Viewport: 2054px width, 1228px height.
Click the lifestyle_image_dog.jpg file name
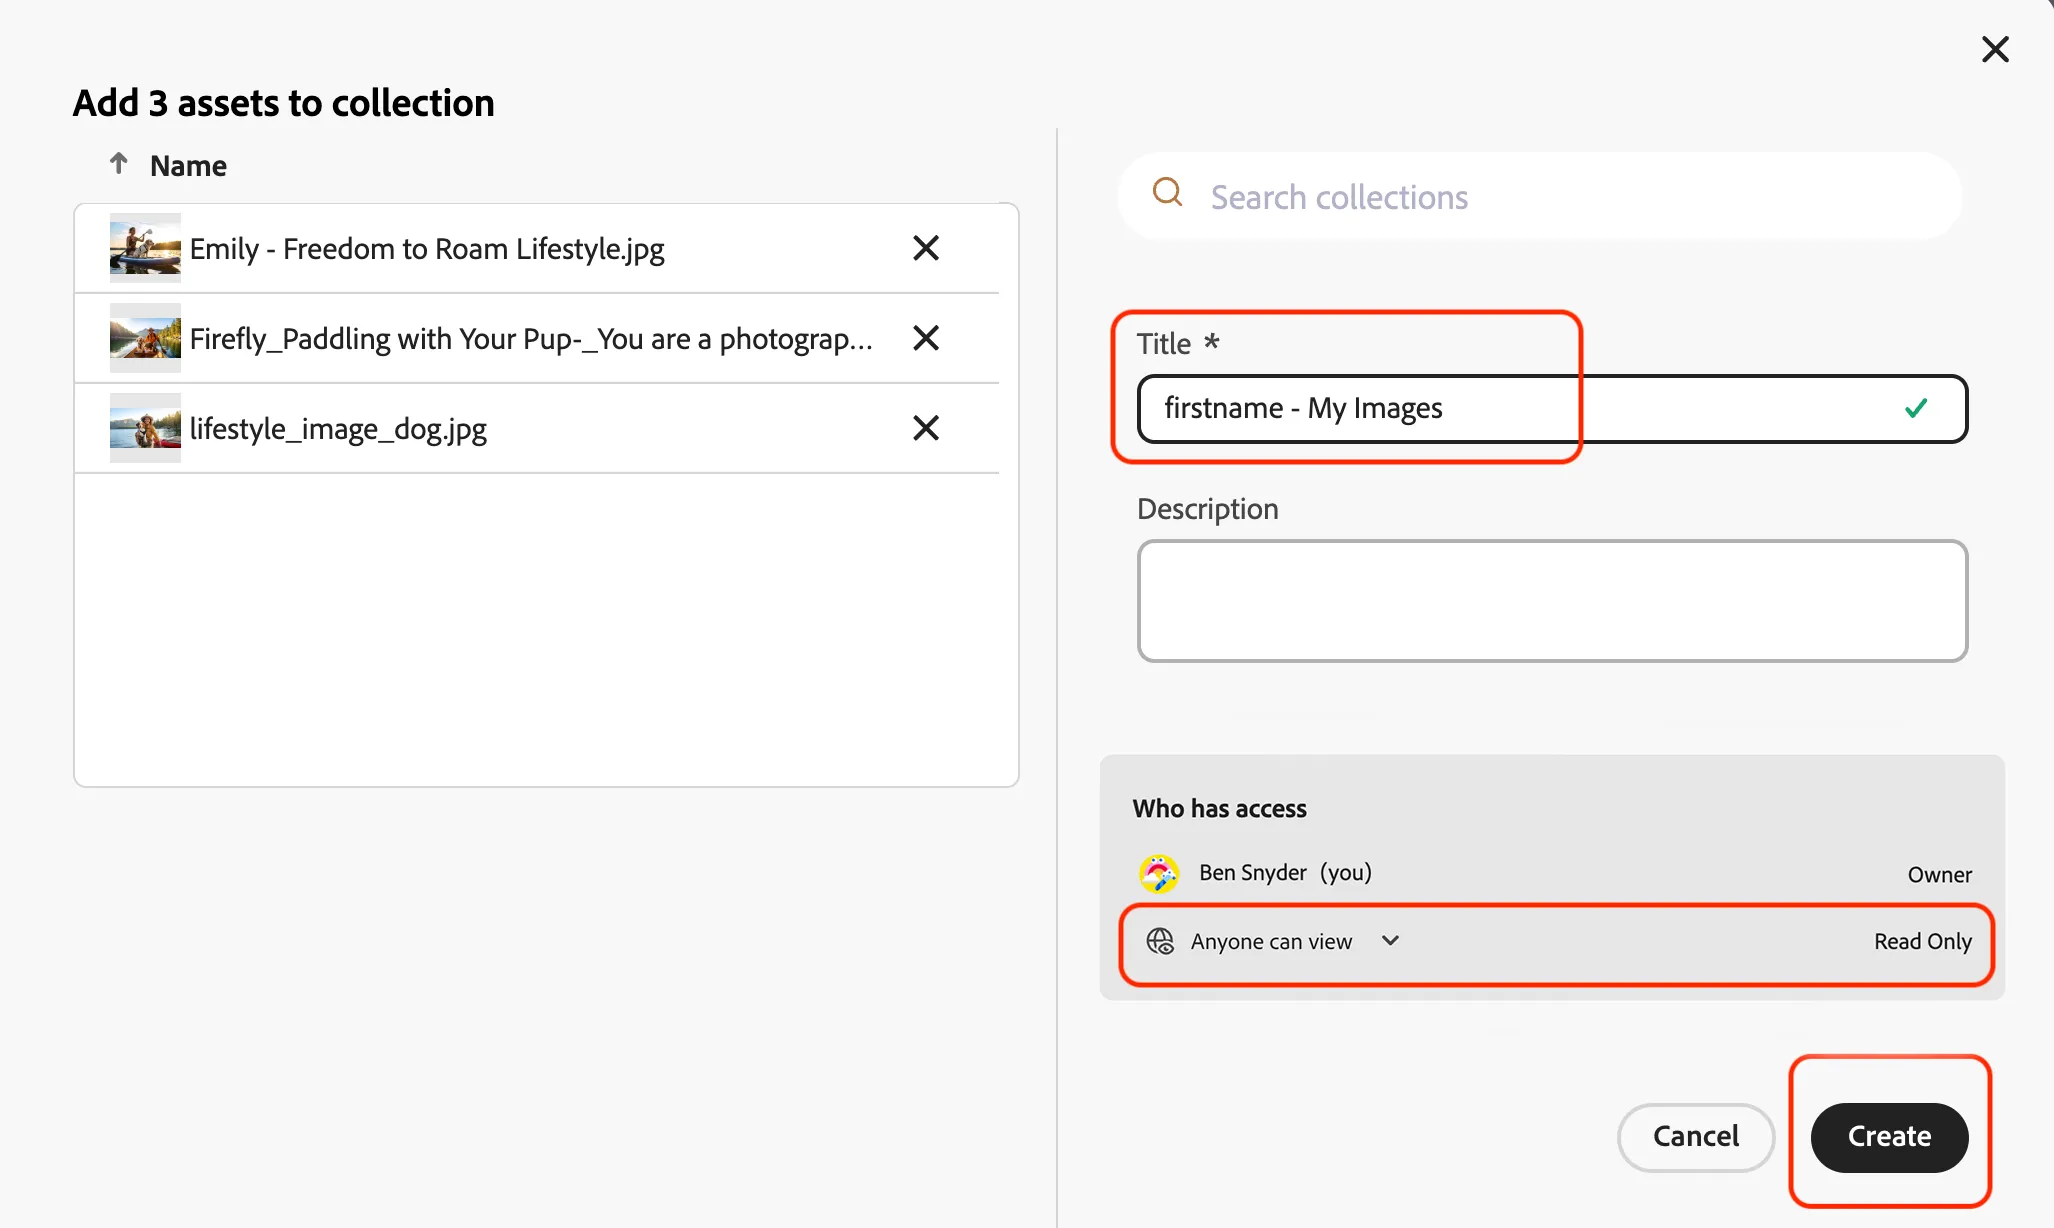[x=338, y=429]
